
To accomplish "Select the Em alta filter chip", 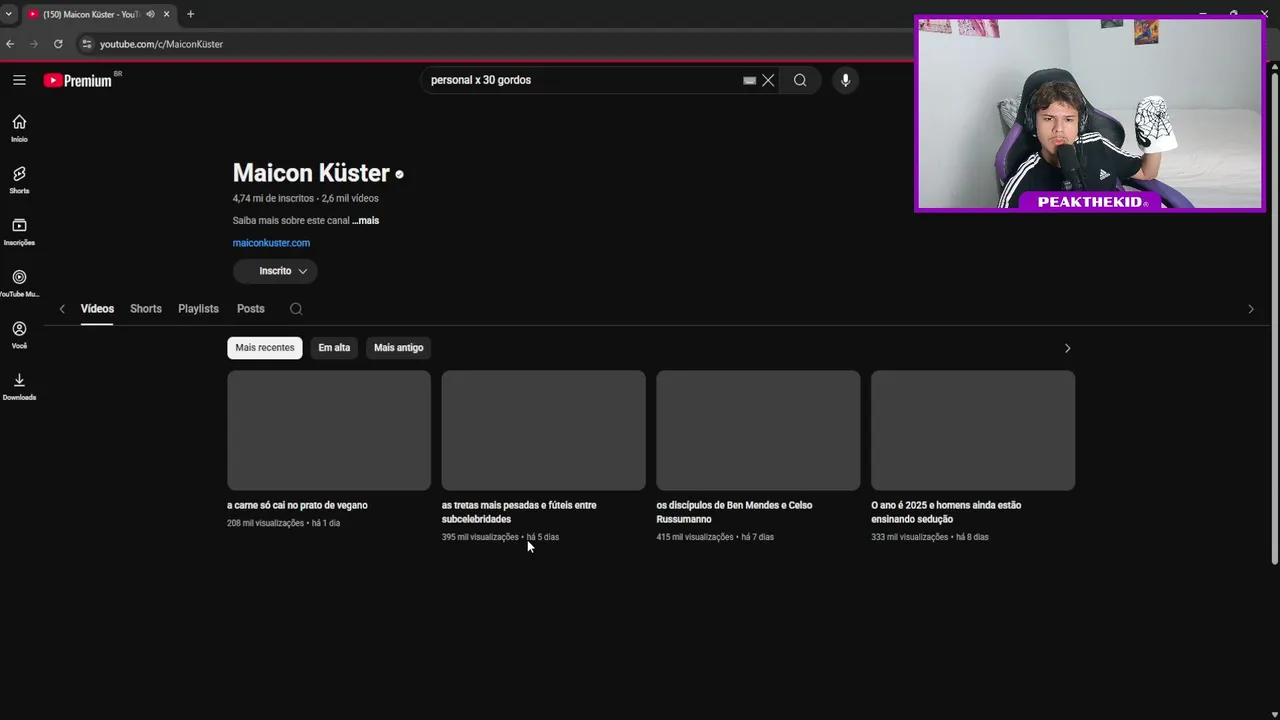I will coord(334,348).
